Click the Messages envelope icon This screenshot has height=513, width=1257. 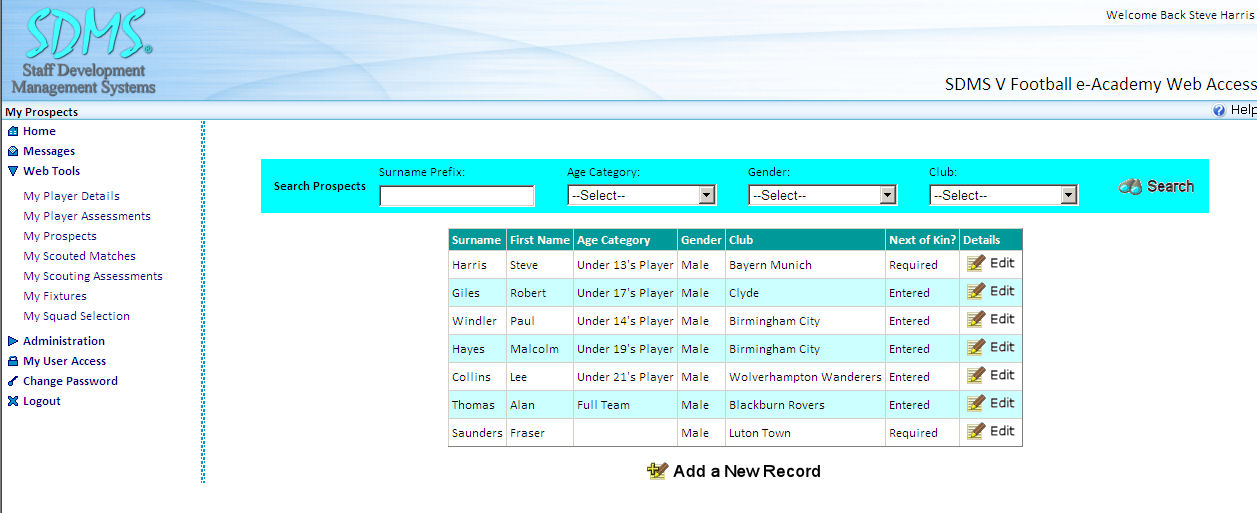[x=13, y=151]
